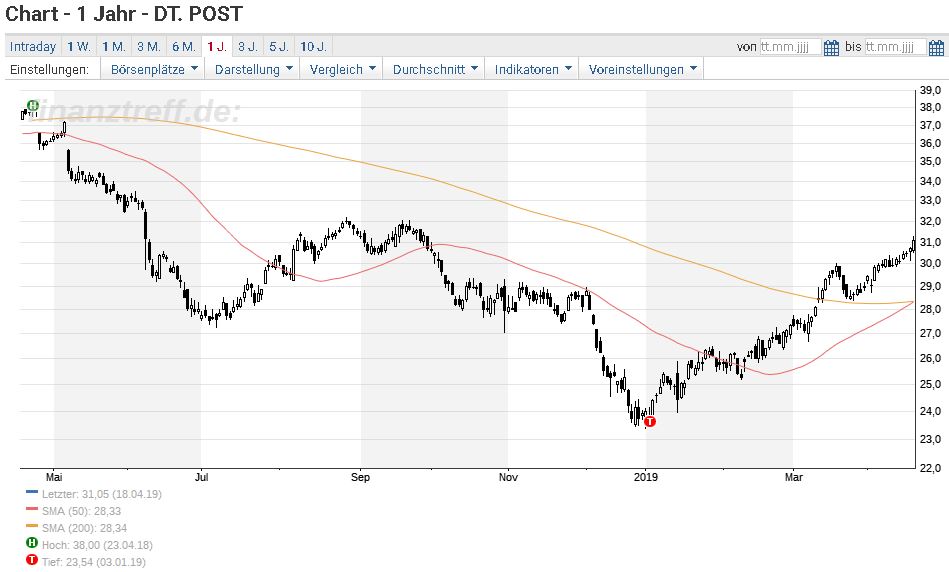Click the 'Nov' x-axis label
This screenshot has height=572, width=949.
(x=508, y=477)
